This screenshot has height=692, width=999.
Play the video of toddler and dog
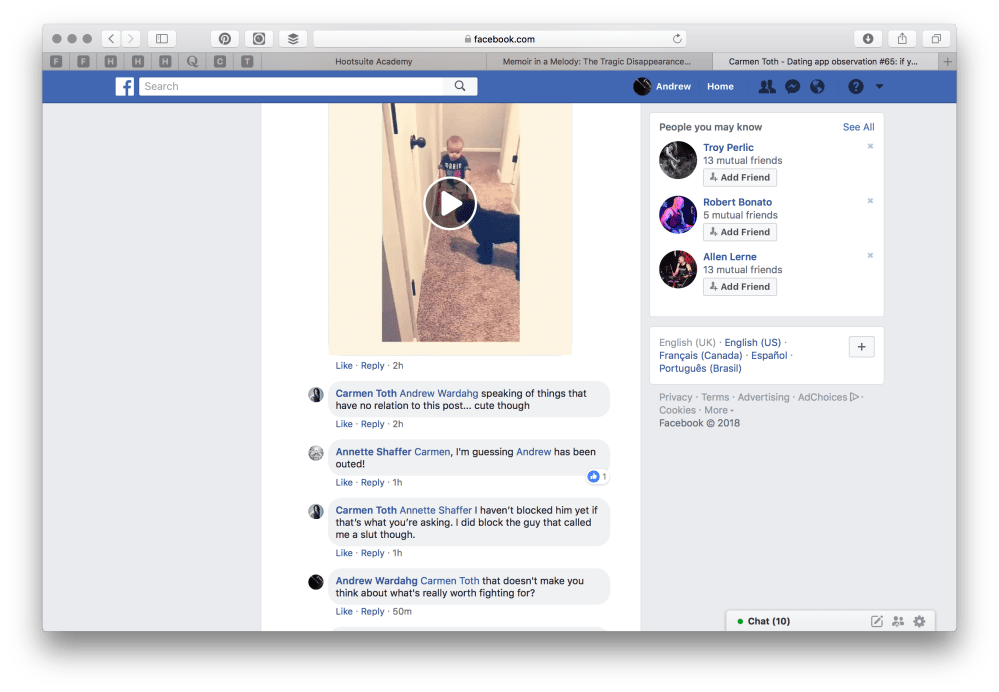[450, 204]
